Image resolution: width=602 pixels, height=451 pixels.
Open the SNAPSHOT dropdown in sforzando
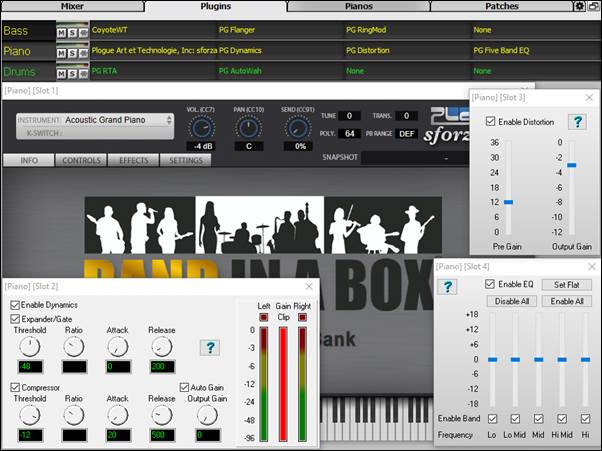pyautogui.click(x=415, y=157)
